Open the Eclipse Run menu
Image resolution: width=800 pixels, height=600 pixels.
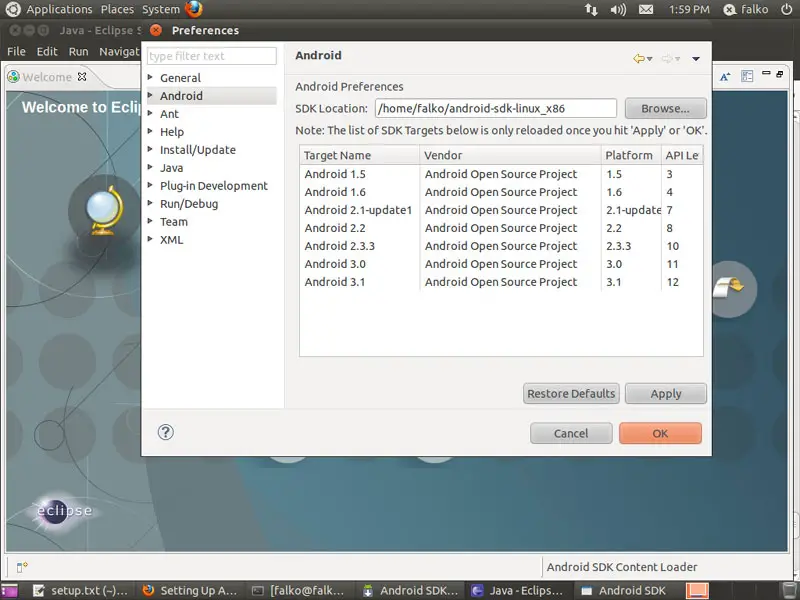pos(79,52)
